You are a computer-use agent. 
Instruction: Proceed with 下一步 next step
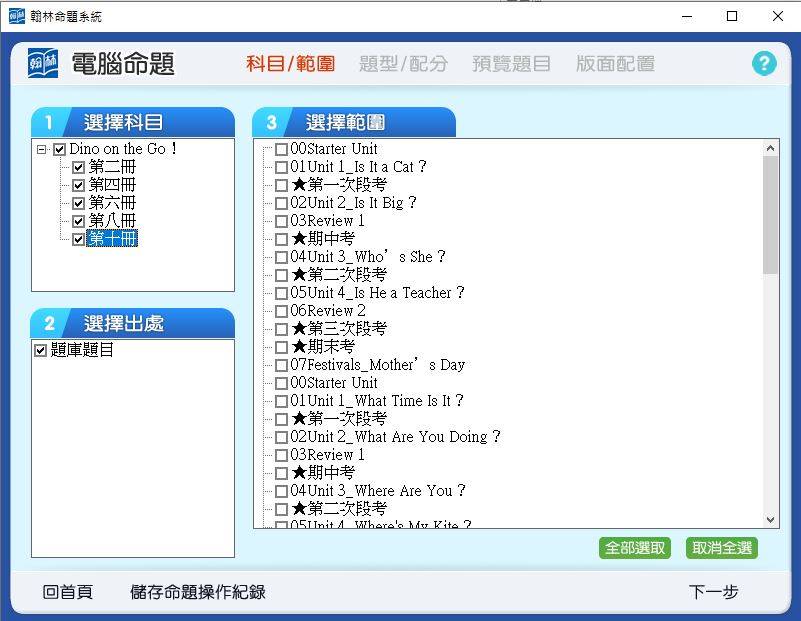pos(713,592)
